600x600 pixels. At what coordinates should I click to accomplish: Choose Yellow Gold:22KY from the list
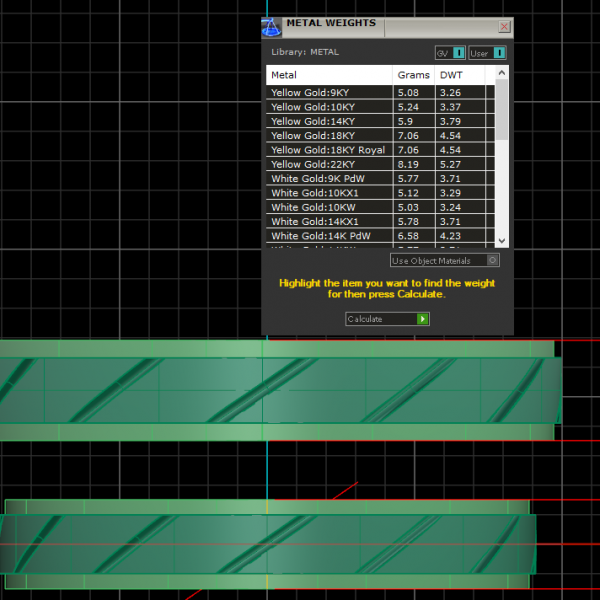[328, 164]
